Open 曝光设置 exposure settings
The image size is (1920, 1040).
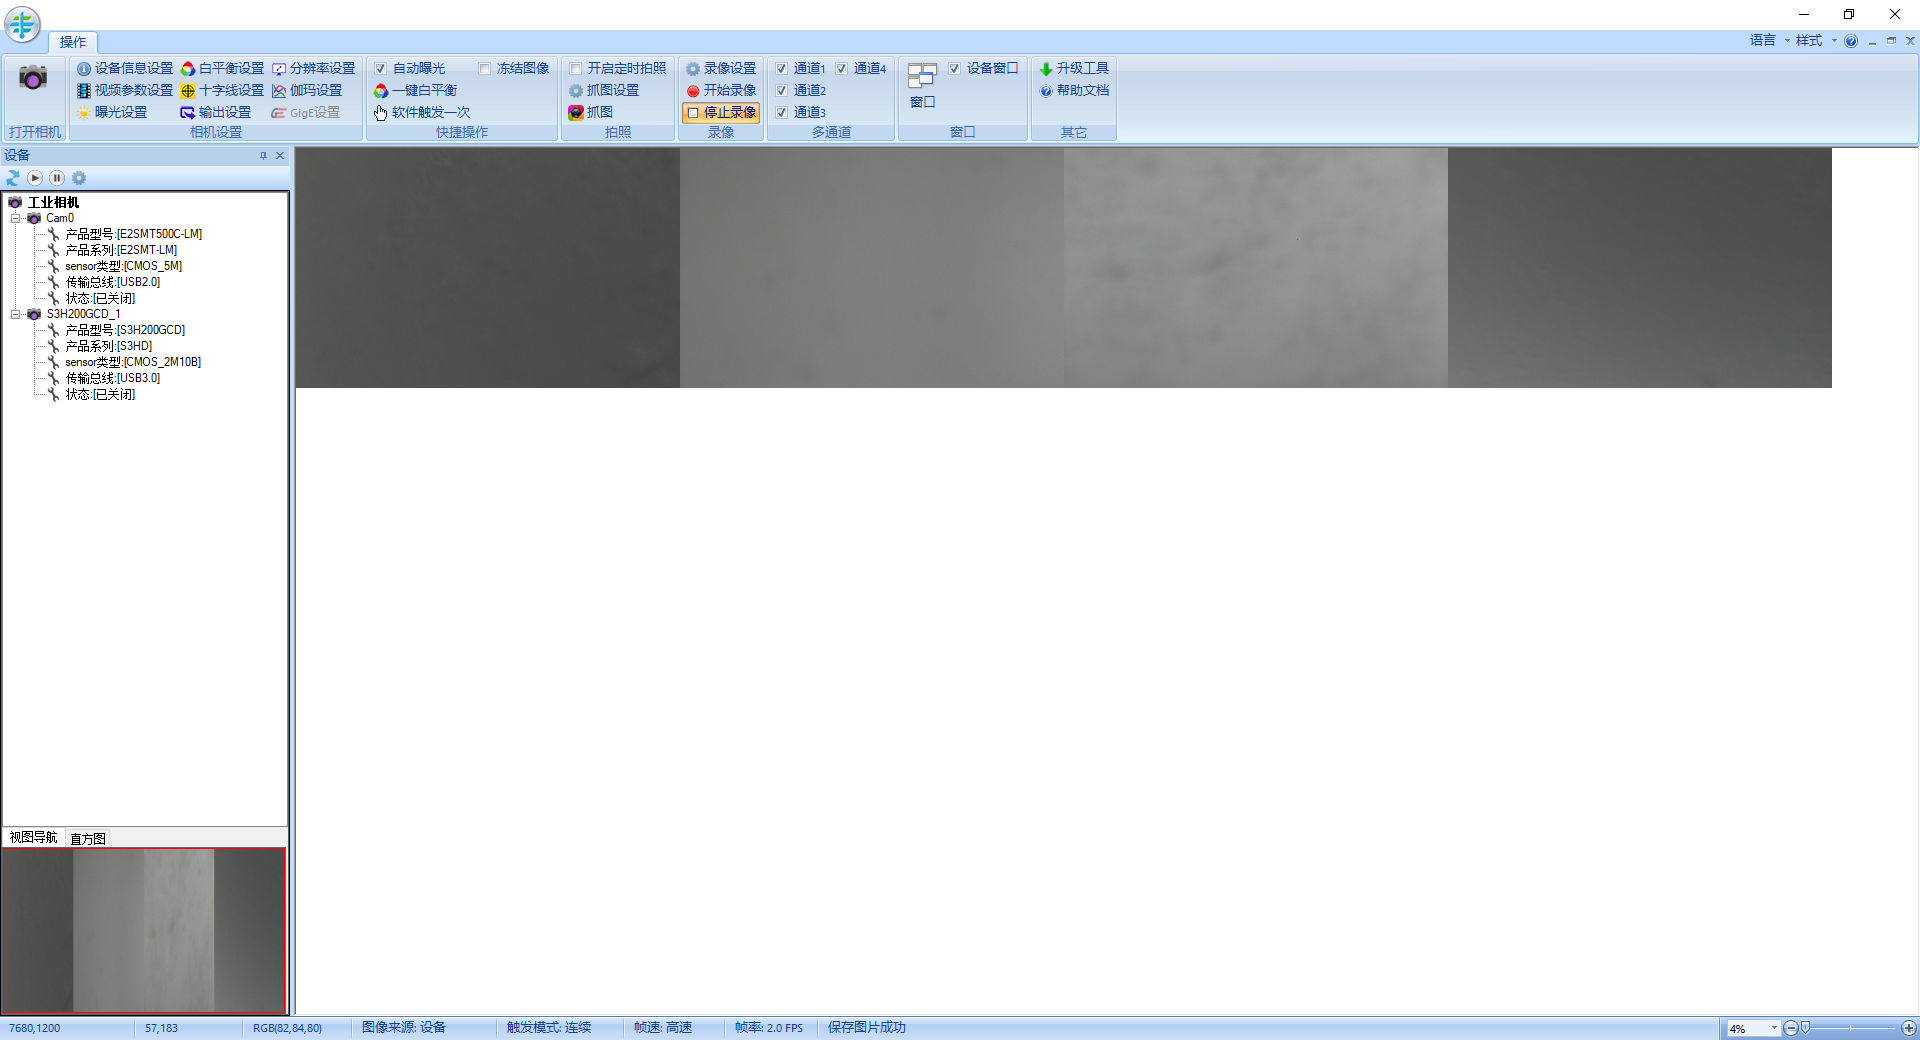(115, 112)
